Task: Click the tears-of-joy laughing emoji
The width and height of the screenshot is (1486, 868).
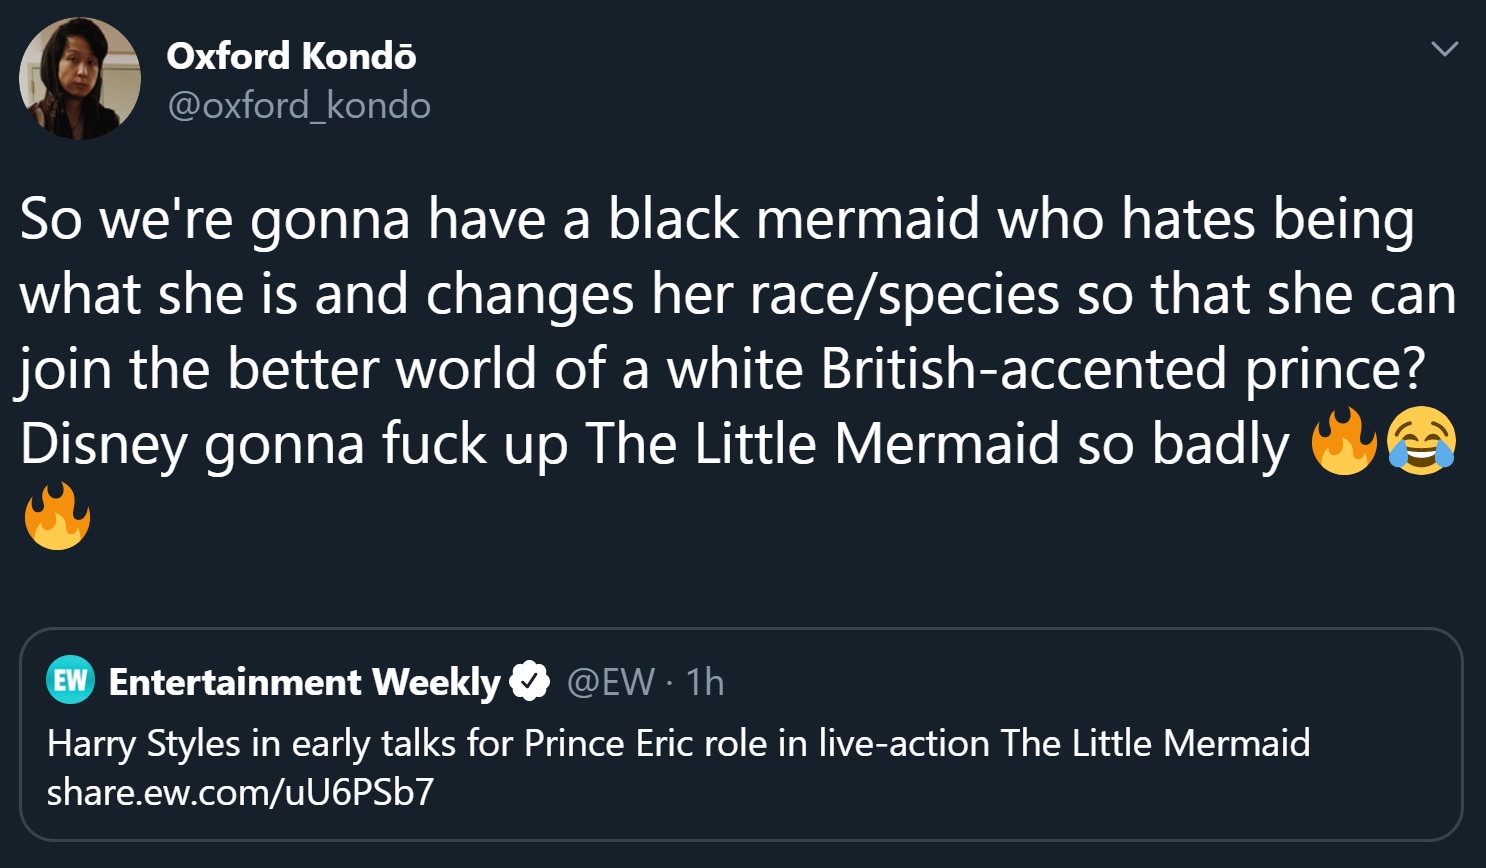Action: [1421, 441]
